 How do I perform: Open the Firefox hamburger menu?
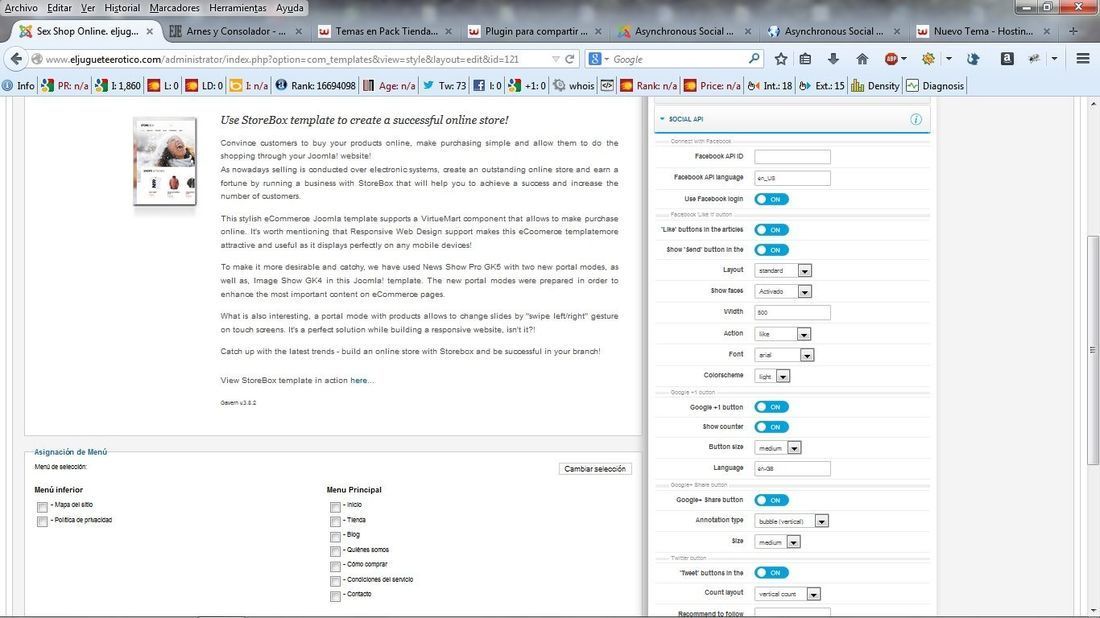pos(1082,60)
